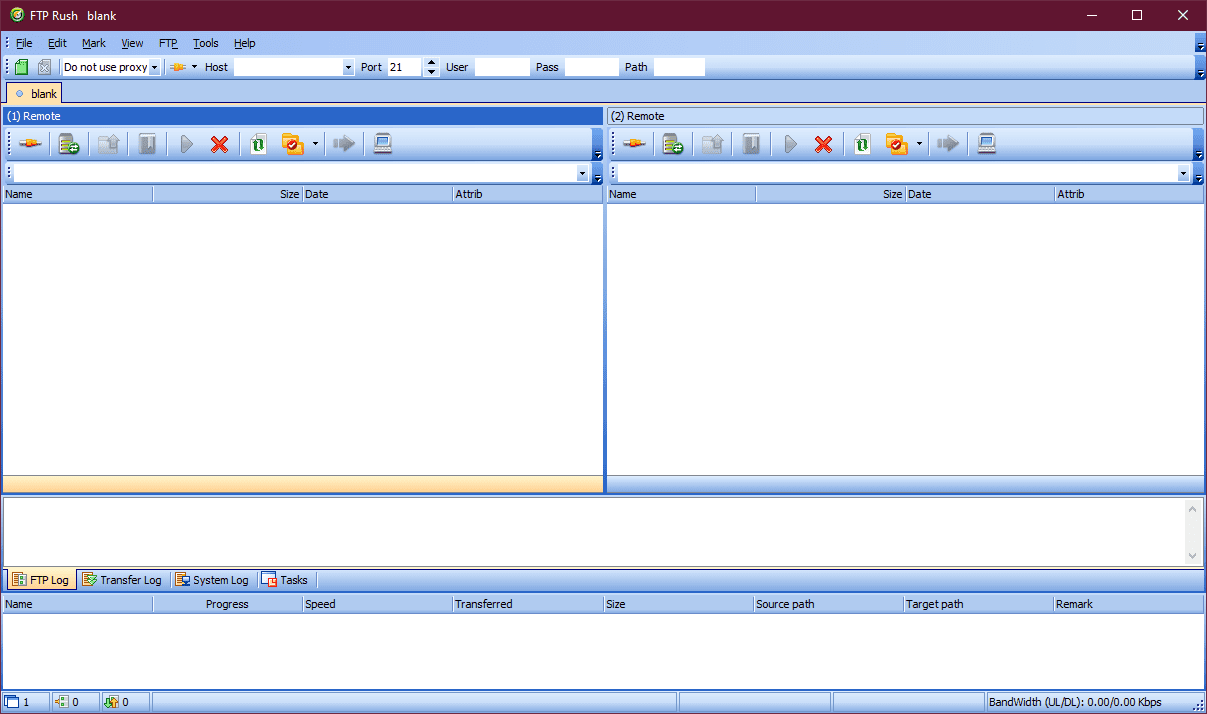Open the folder icon dropdown arrow in pane (2)

(x=919, y=144)
